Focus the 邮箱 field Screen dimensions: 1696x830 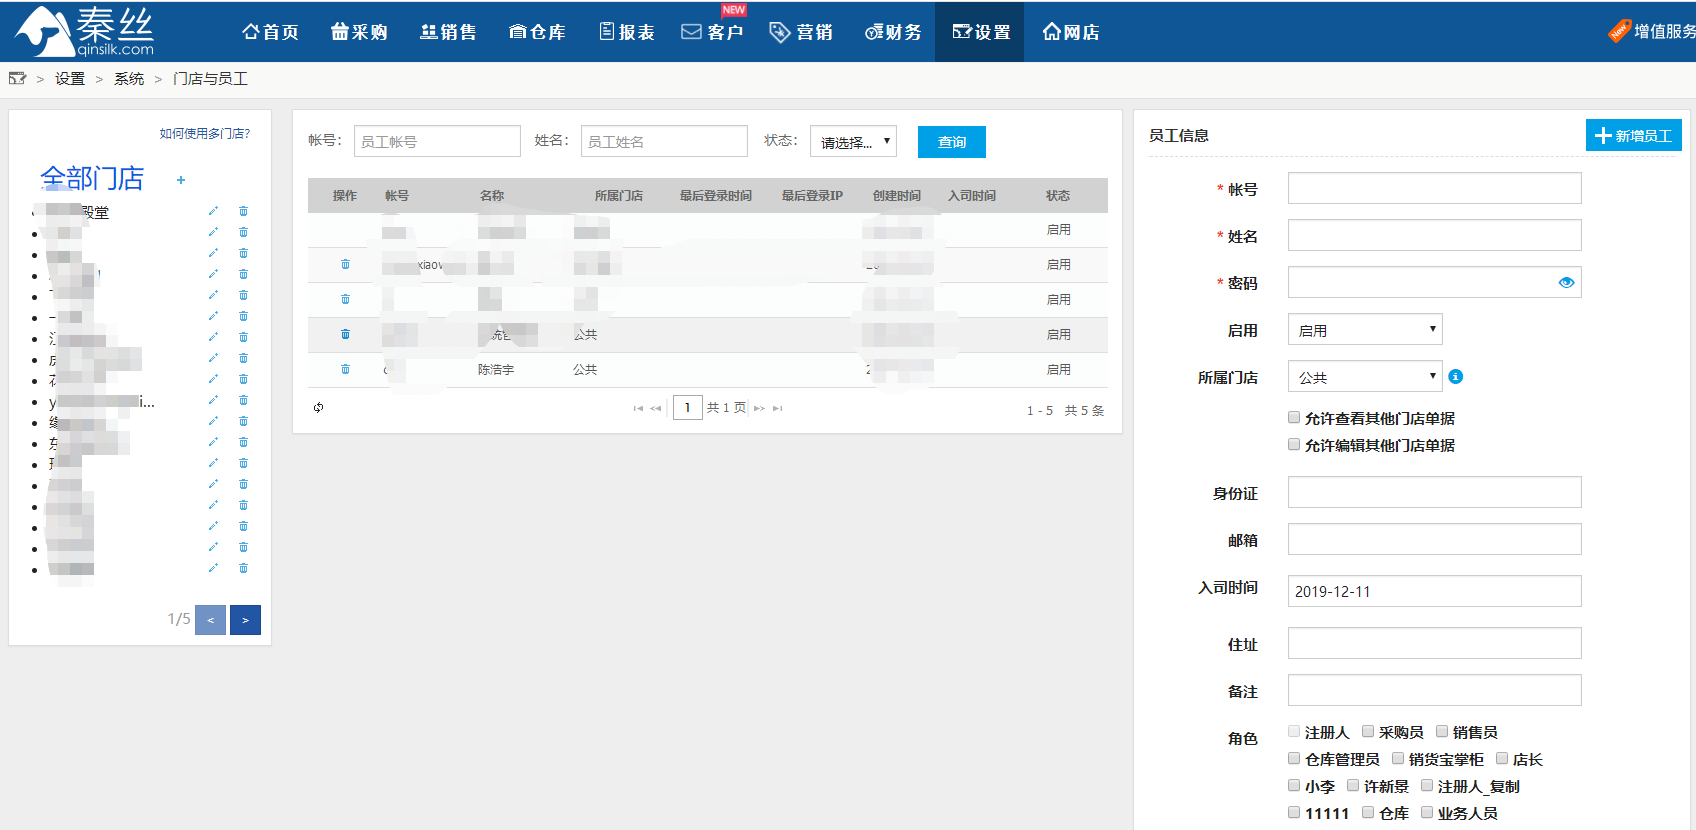pyautogui.click(x=1435, y=539)
